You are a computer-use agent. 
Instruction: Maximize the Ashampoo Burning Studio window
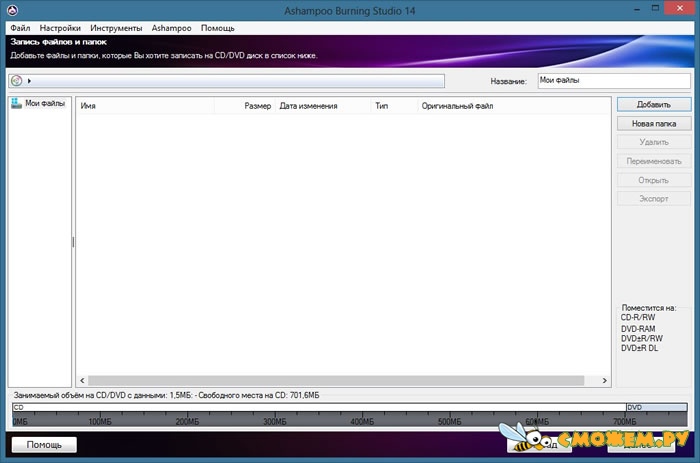655,8
